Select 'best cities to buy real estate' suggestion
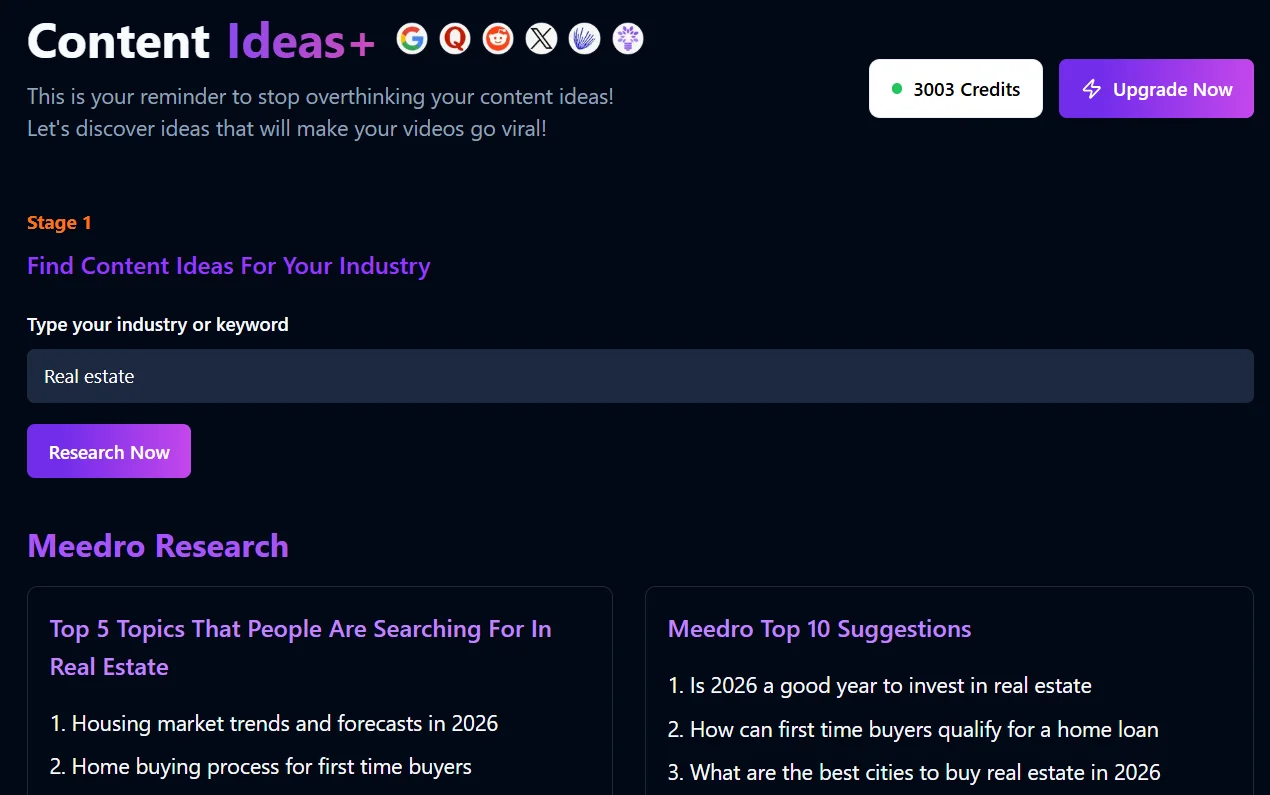The image size is (1270, 795). [x=914, y=773]
